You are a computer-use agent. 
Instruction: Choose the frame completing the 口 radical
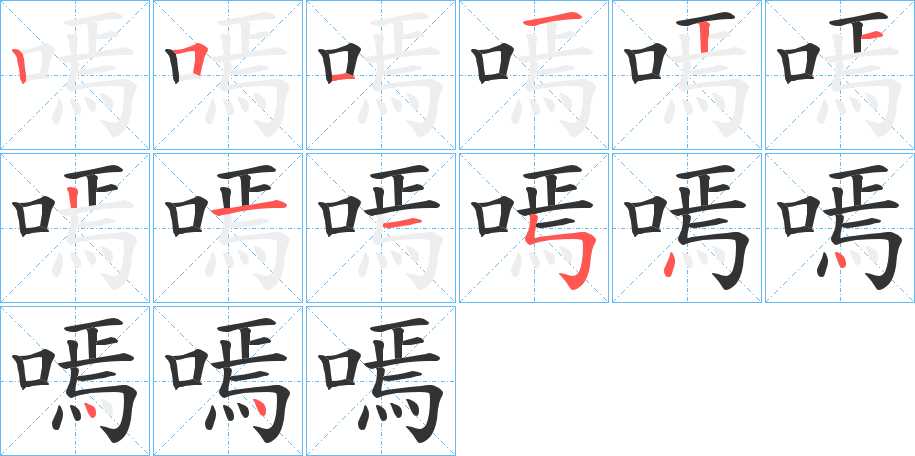[x=381, y=75]
